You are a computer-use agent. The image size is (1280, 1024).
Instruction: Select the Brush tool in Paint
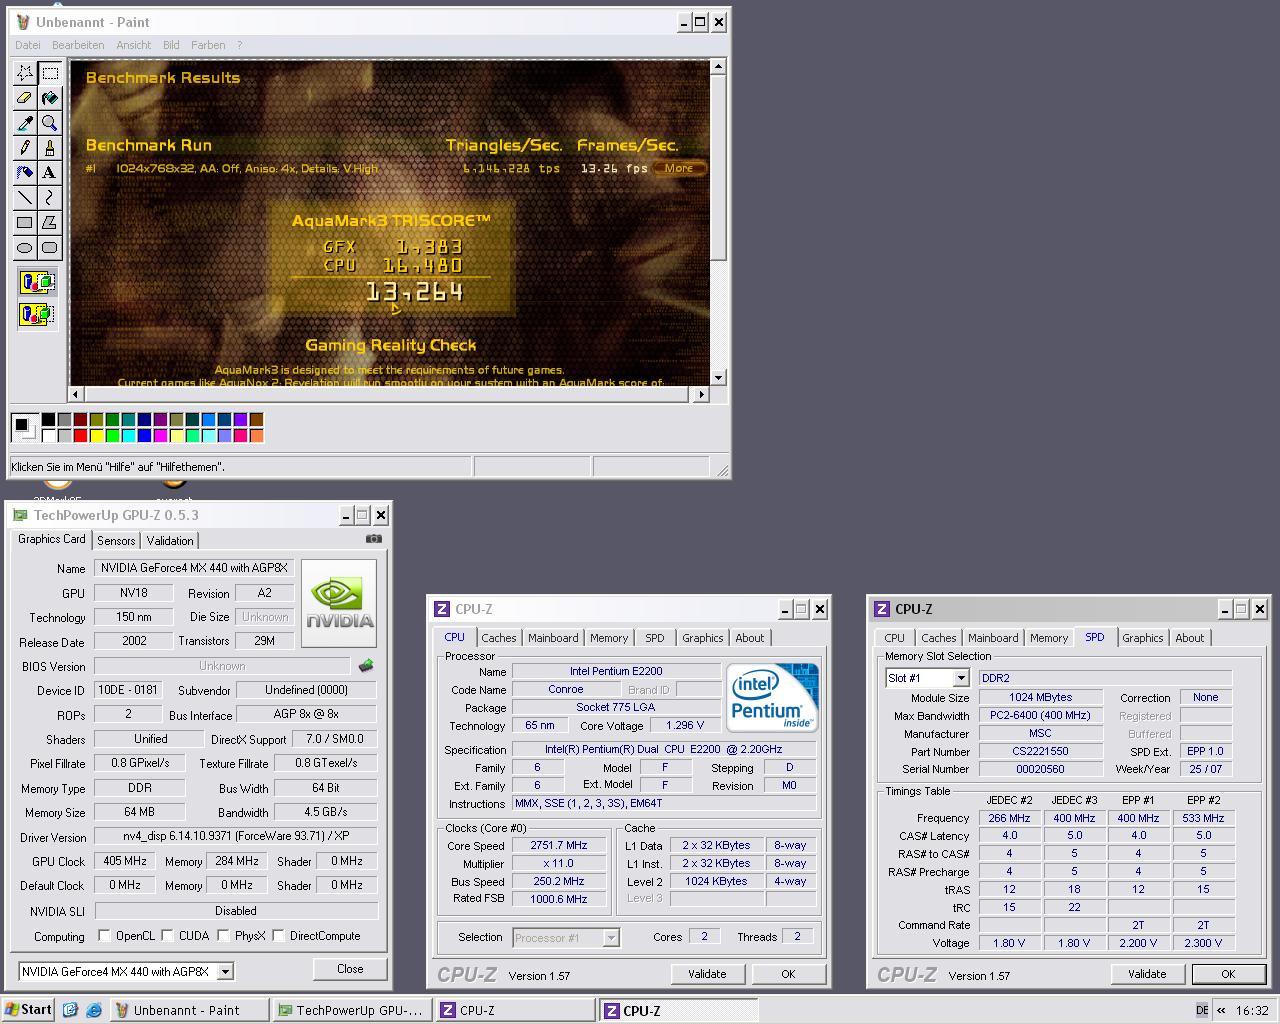[49, 148]
